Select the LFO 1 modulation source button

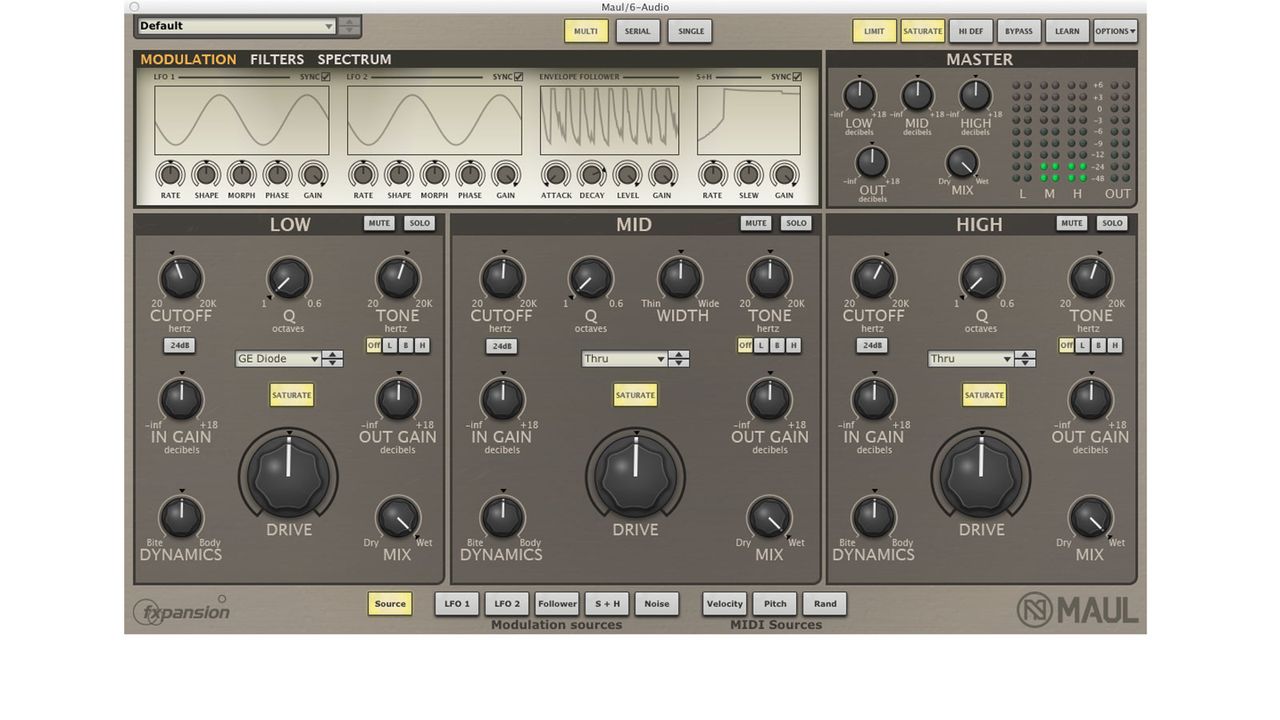click(x=457, y=604)
